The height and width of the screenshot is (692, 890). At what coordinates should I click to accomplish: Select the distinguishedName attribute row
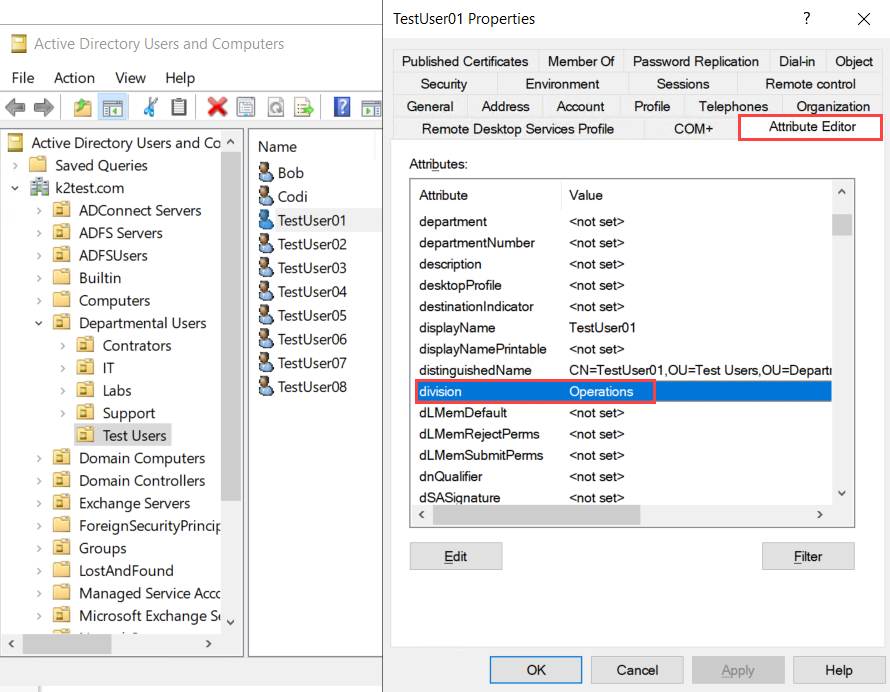tap(623, 370)
